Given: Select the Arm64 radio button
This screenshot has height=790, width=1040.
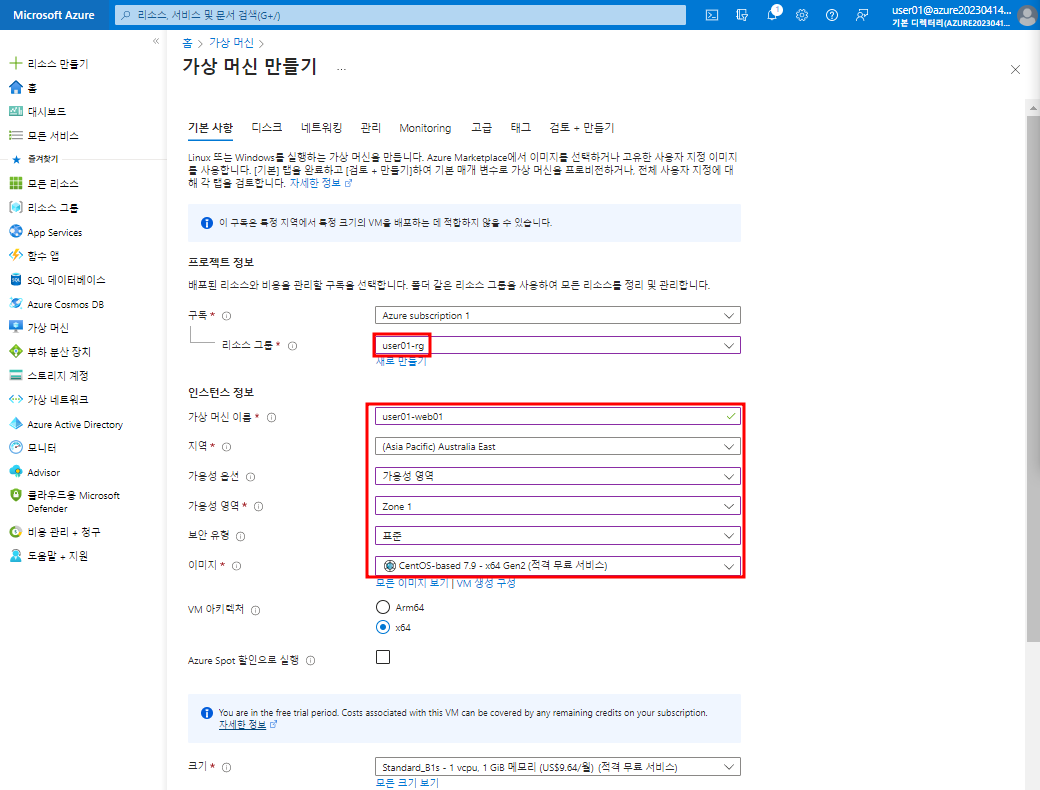Looking at the screenshot, I should tap(383, 607).
